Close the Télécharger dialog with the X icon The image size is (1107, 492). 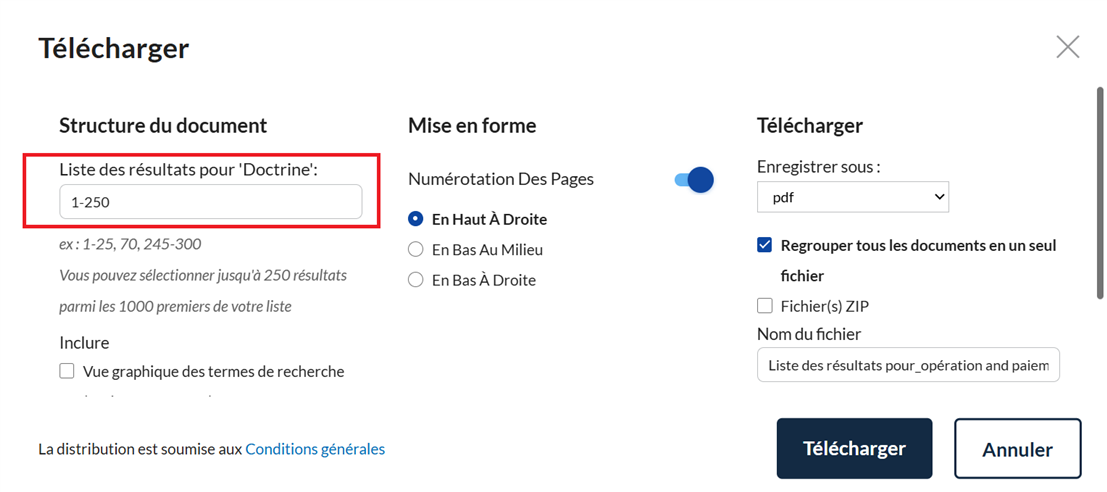tap(1067, 47)
